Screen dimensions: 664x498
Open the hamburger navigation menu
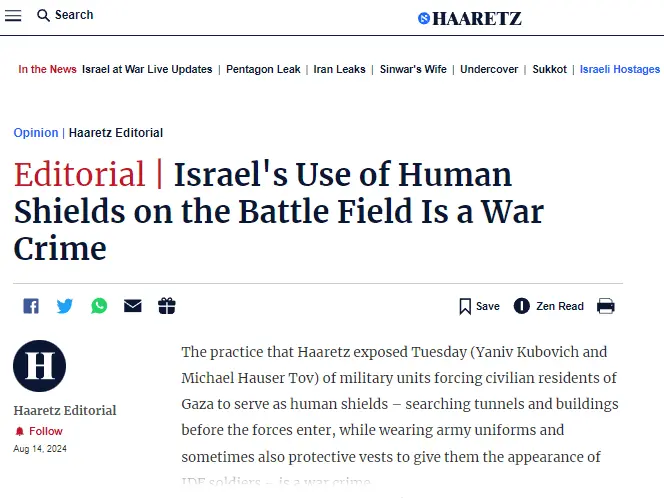point(13,15)
